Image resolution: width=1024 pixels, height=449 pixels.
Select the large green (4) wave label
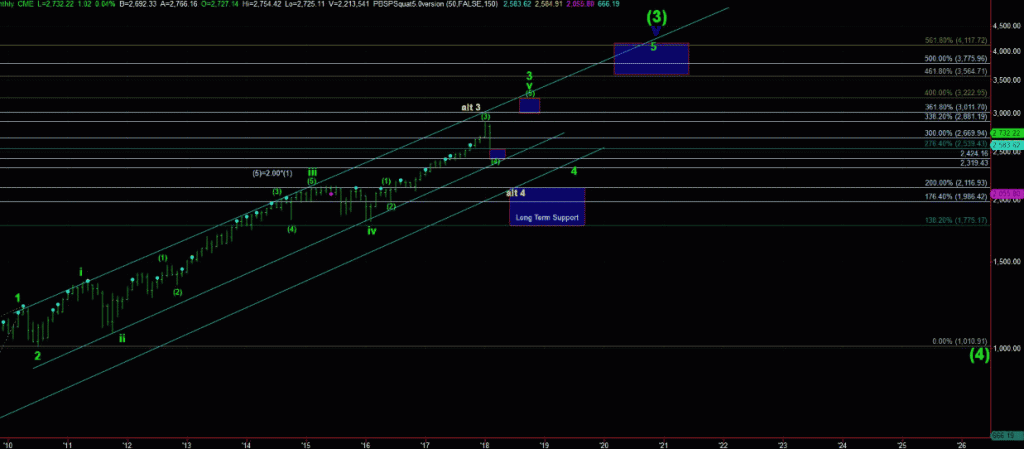(x=979, y=353)
